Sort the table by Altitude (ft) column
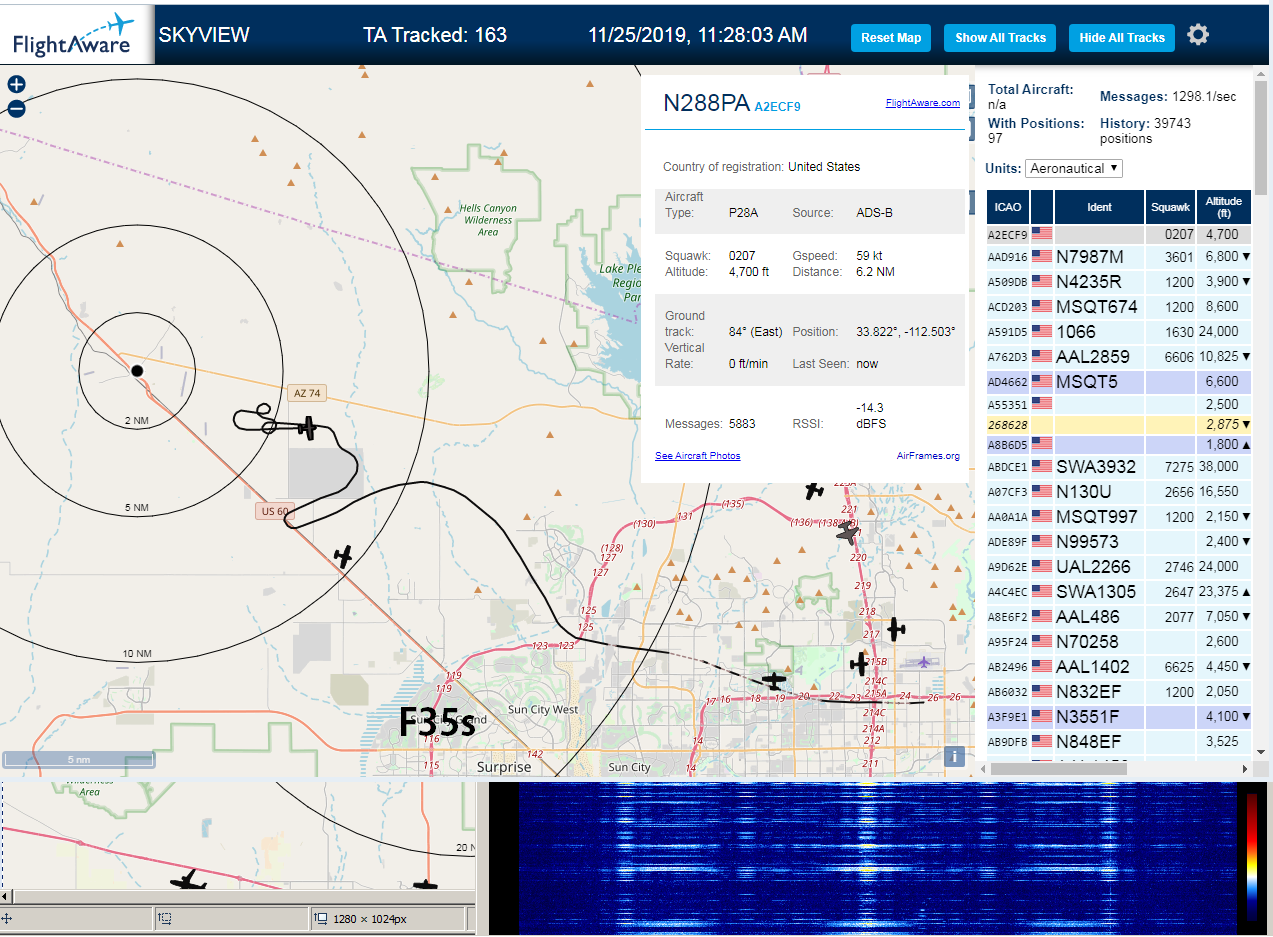 coord(1224,207)
